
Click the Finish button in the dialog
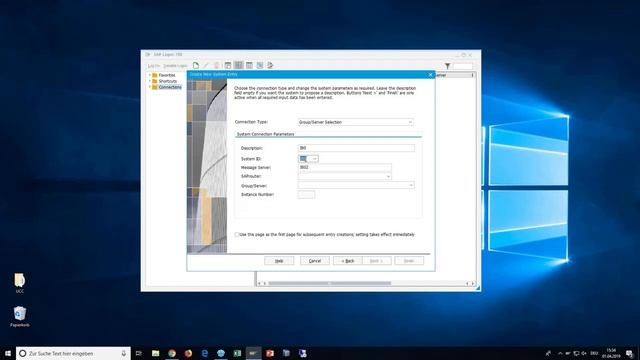click(409, 260)
